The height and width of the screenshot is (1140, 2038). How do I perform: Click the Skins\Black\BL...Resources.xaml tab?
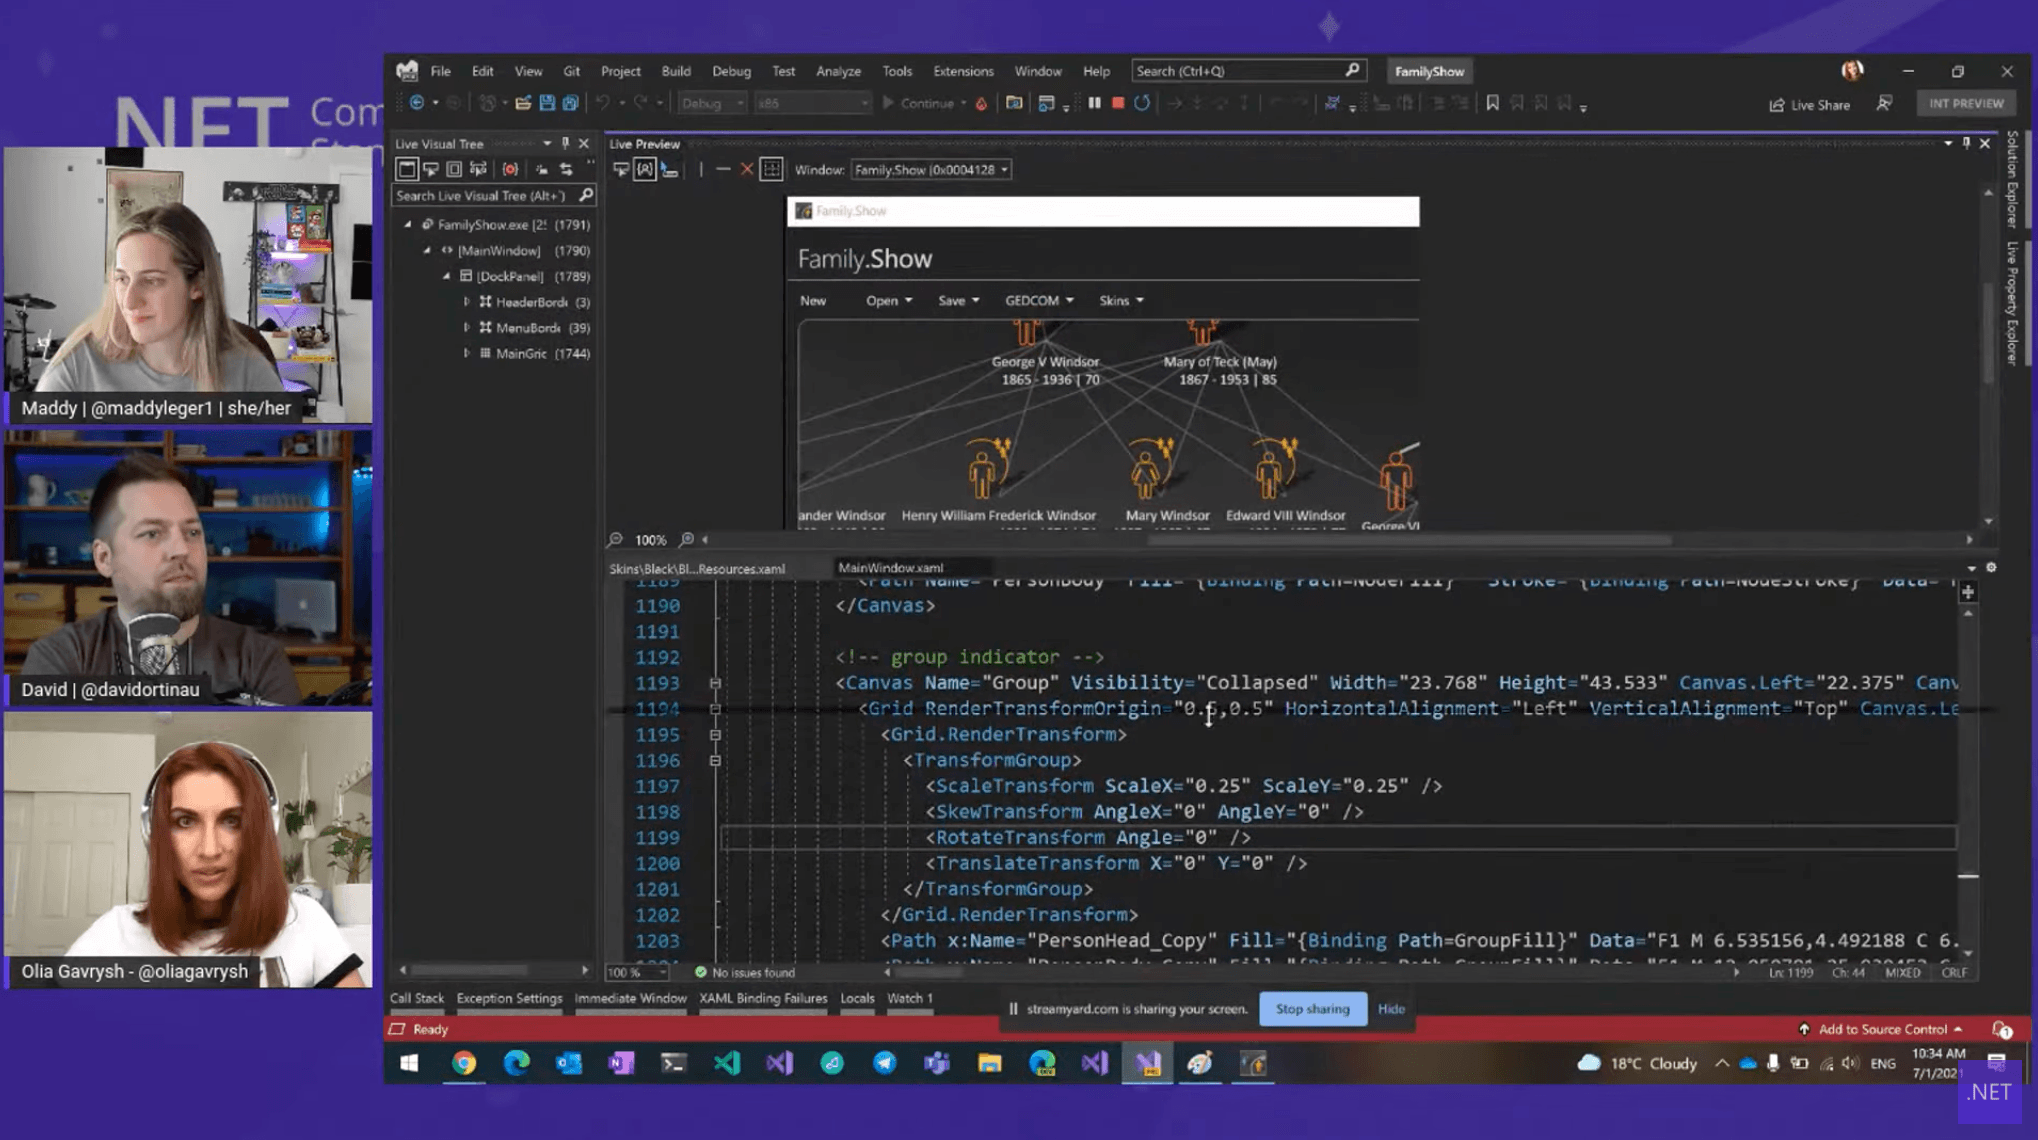point(697,567)
